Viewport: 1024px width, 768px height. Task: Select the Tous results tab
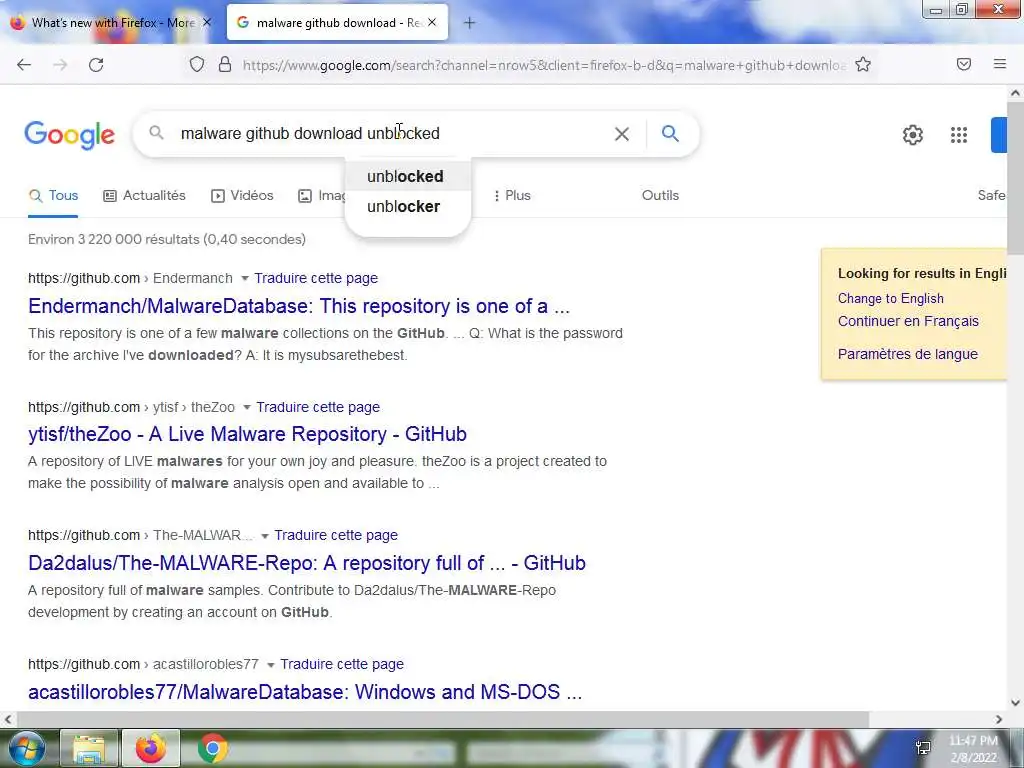[54, 196]
